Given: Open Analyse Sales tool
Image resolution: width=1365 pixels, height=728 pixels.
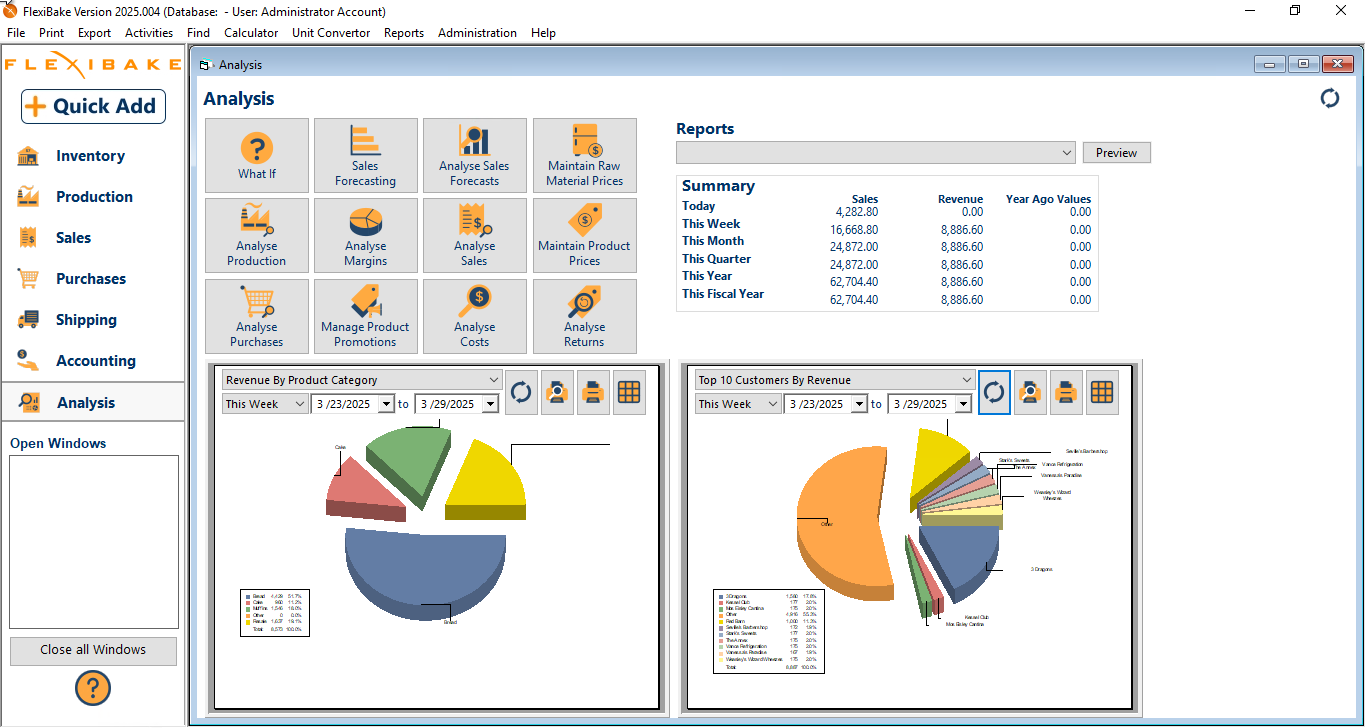Looking at the screenshot, I should pos(475,235).
